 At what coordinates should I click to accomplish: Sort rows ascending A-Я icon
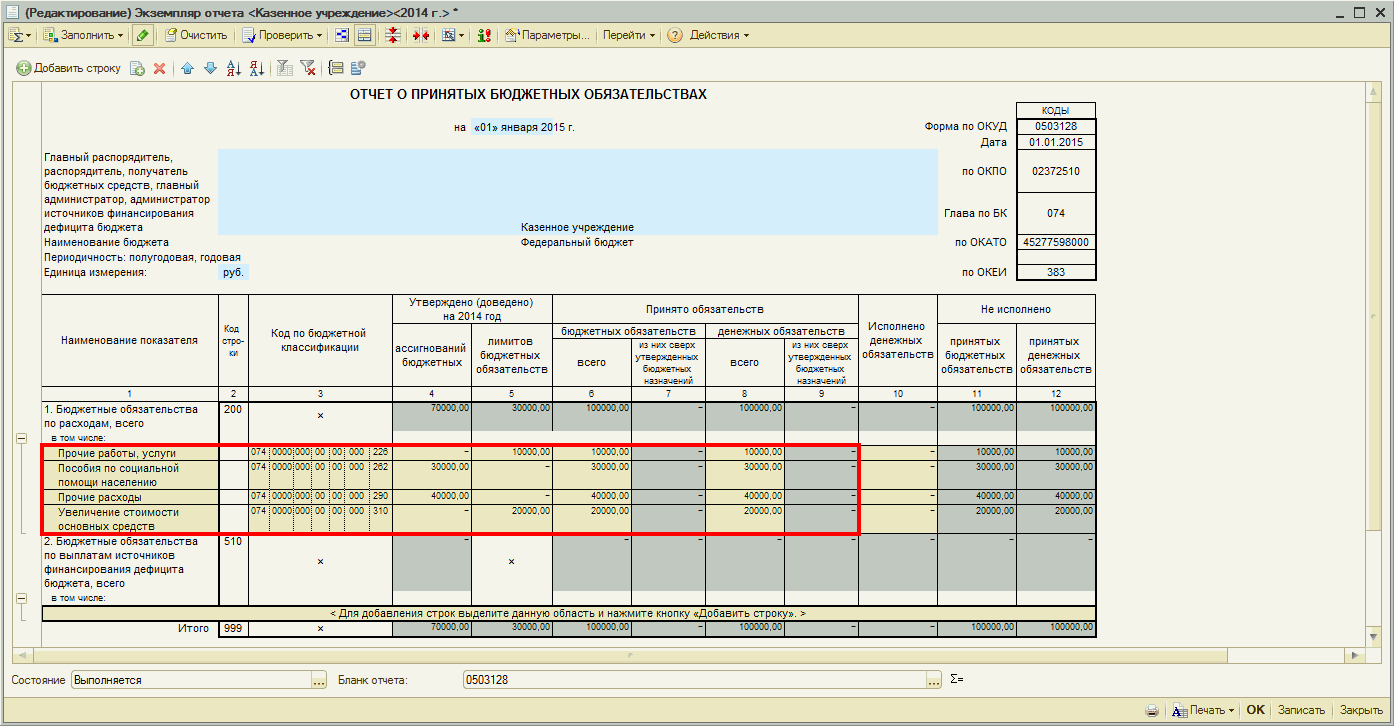234,68
